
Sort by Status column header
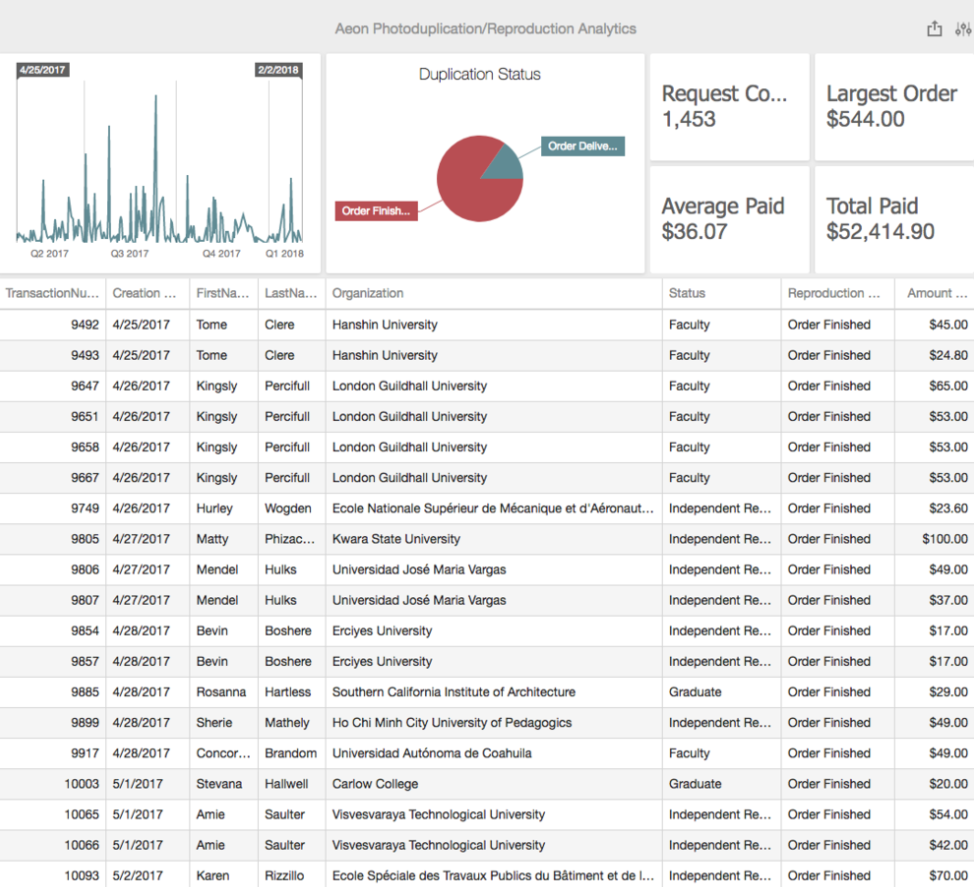tap(687, 293)
